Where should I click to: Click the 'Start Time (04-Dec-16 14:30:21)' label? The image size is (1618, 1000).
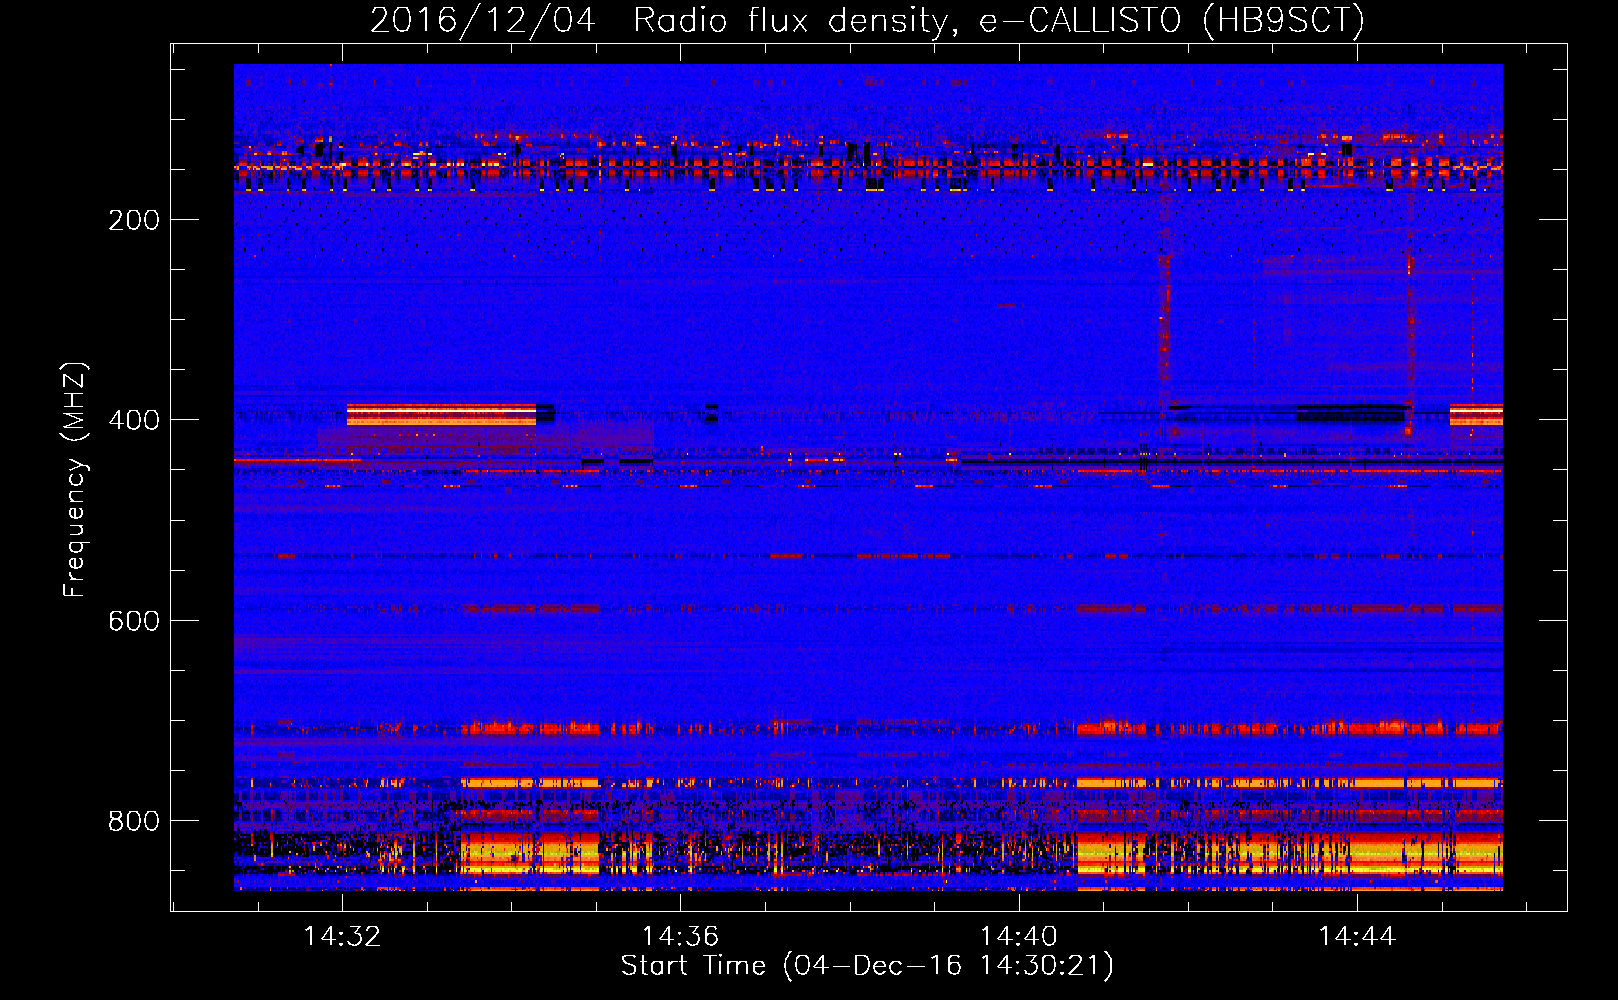(867, 966)
